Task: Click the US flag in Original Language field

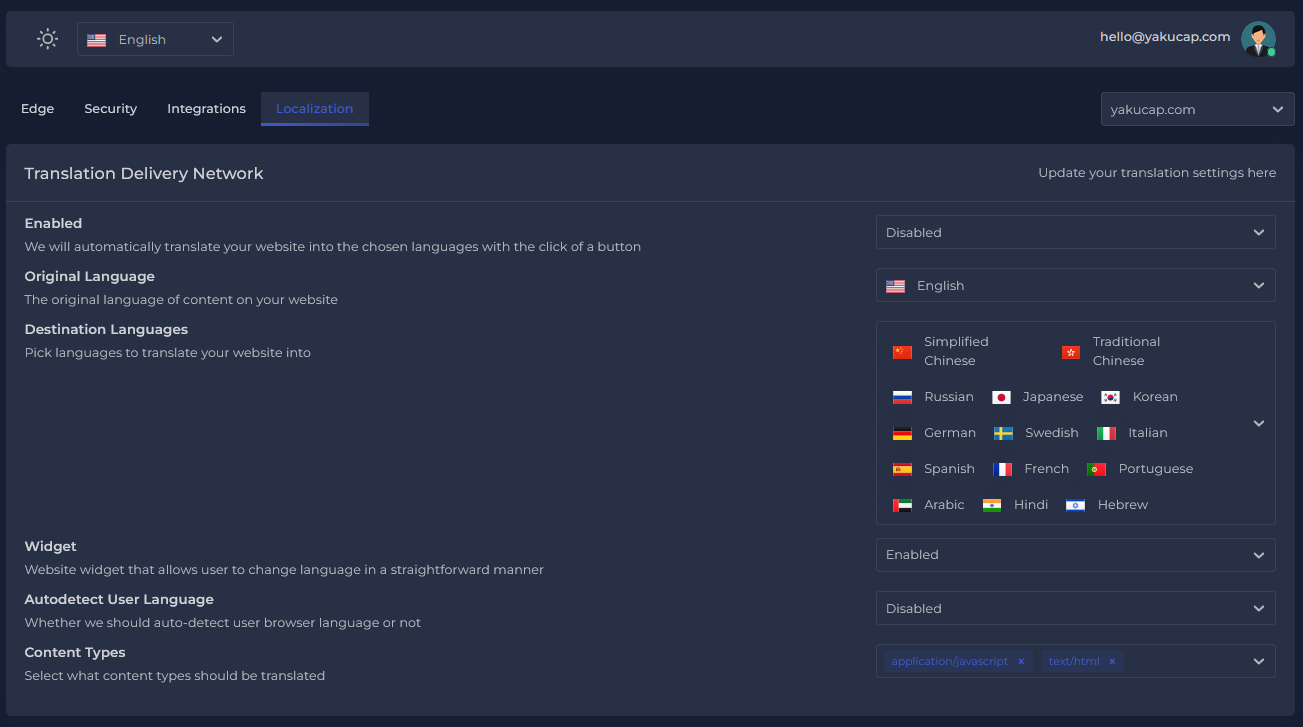Action: [895, 286]
